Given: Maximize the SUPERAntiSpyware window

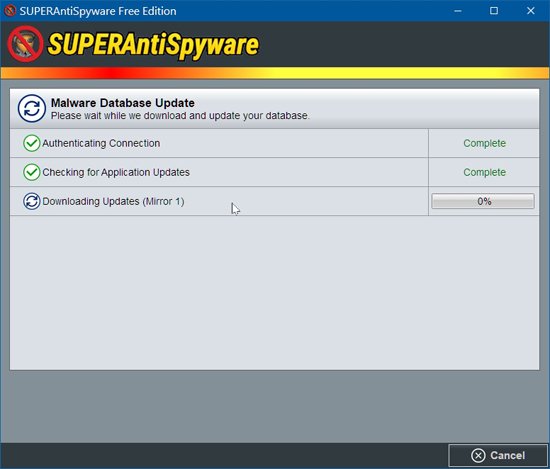Looking at the screenshot, I should 494,11.
